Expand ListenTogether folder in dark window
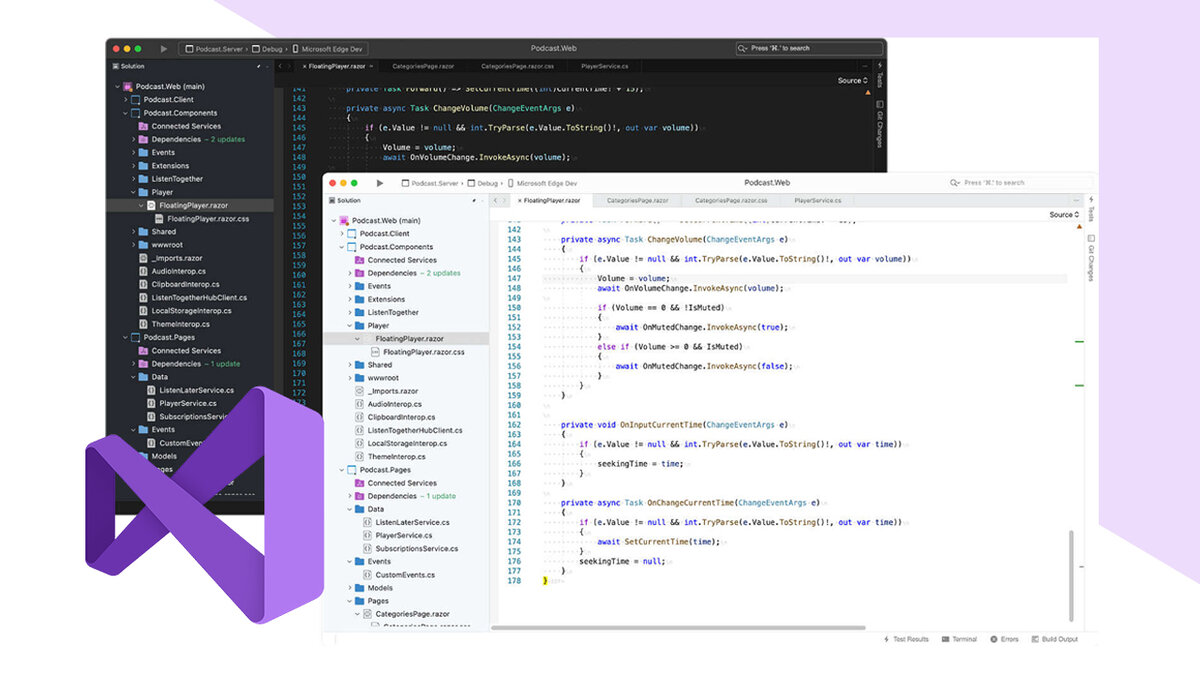 [x=133, y=179]
